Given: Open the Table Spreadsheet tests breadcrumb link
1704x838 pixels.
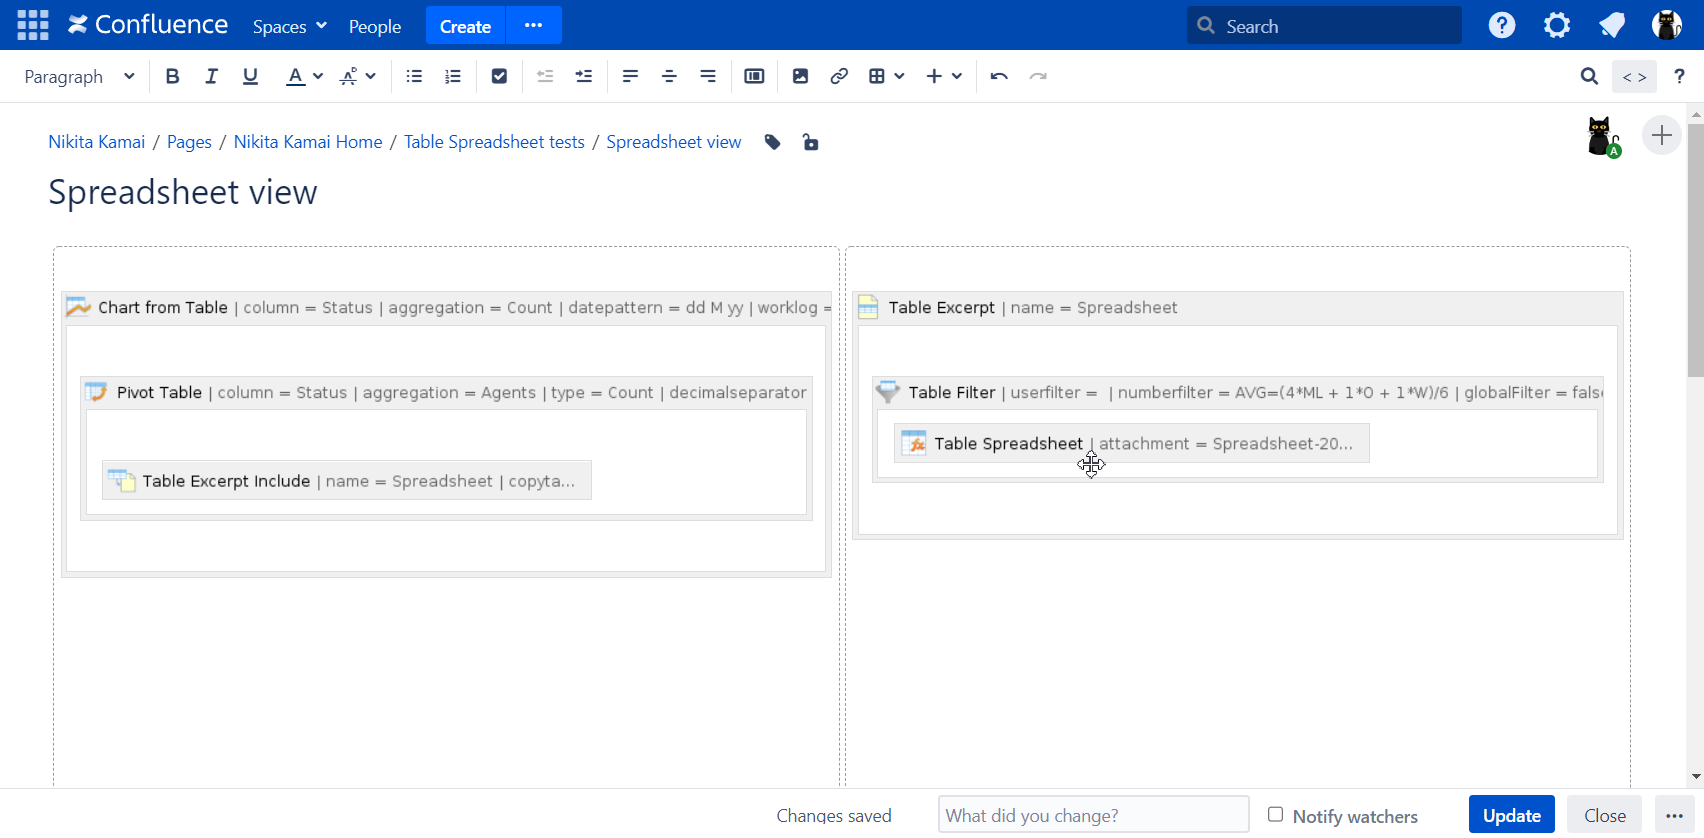Looking at the screenshot, I should (494, 142).
